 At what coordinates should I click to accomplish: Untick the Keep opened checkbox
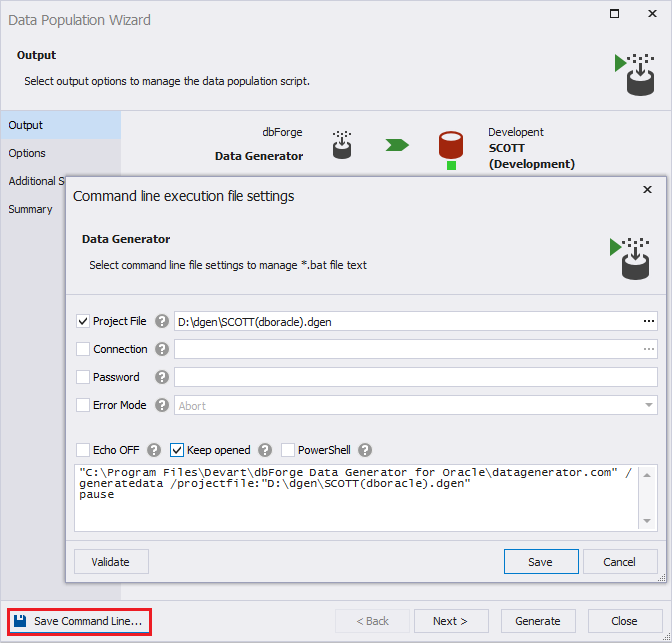pos(177,450)
